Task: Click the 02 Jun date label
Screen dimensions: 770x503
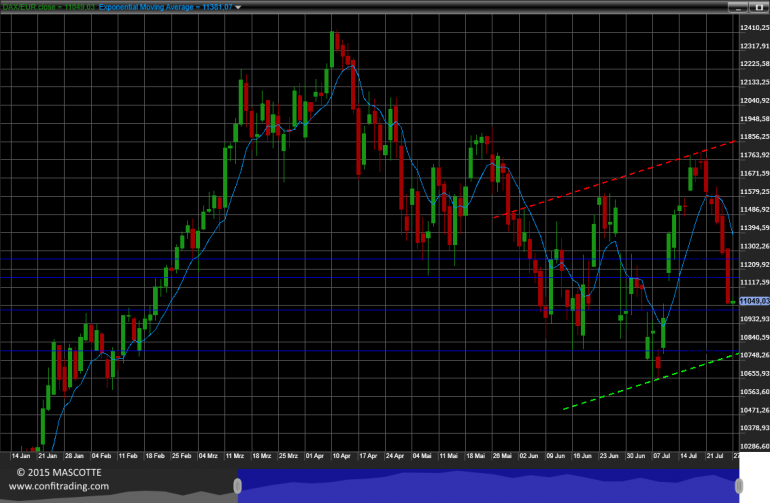Action: (529, 456)
